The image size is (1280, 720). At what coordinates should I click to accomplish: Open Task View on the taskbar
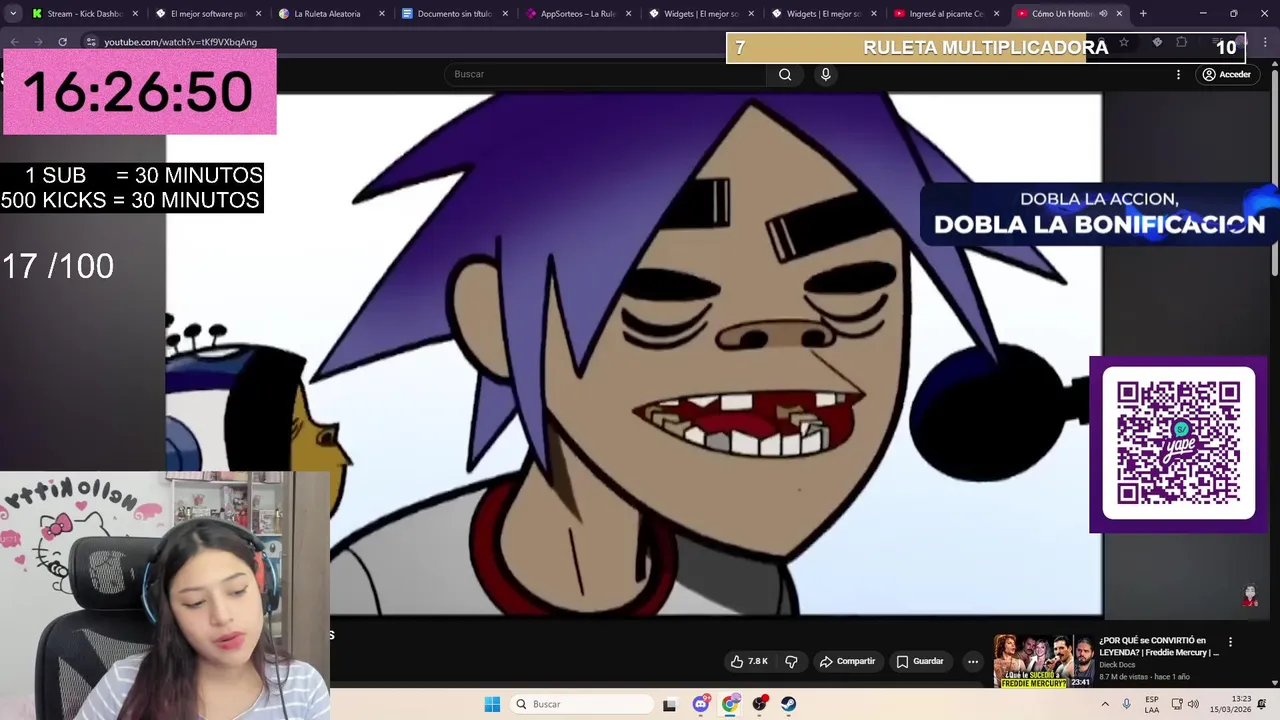(x=669, y=704)
